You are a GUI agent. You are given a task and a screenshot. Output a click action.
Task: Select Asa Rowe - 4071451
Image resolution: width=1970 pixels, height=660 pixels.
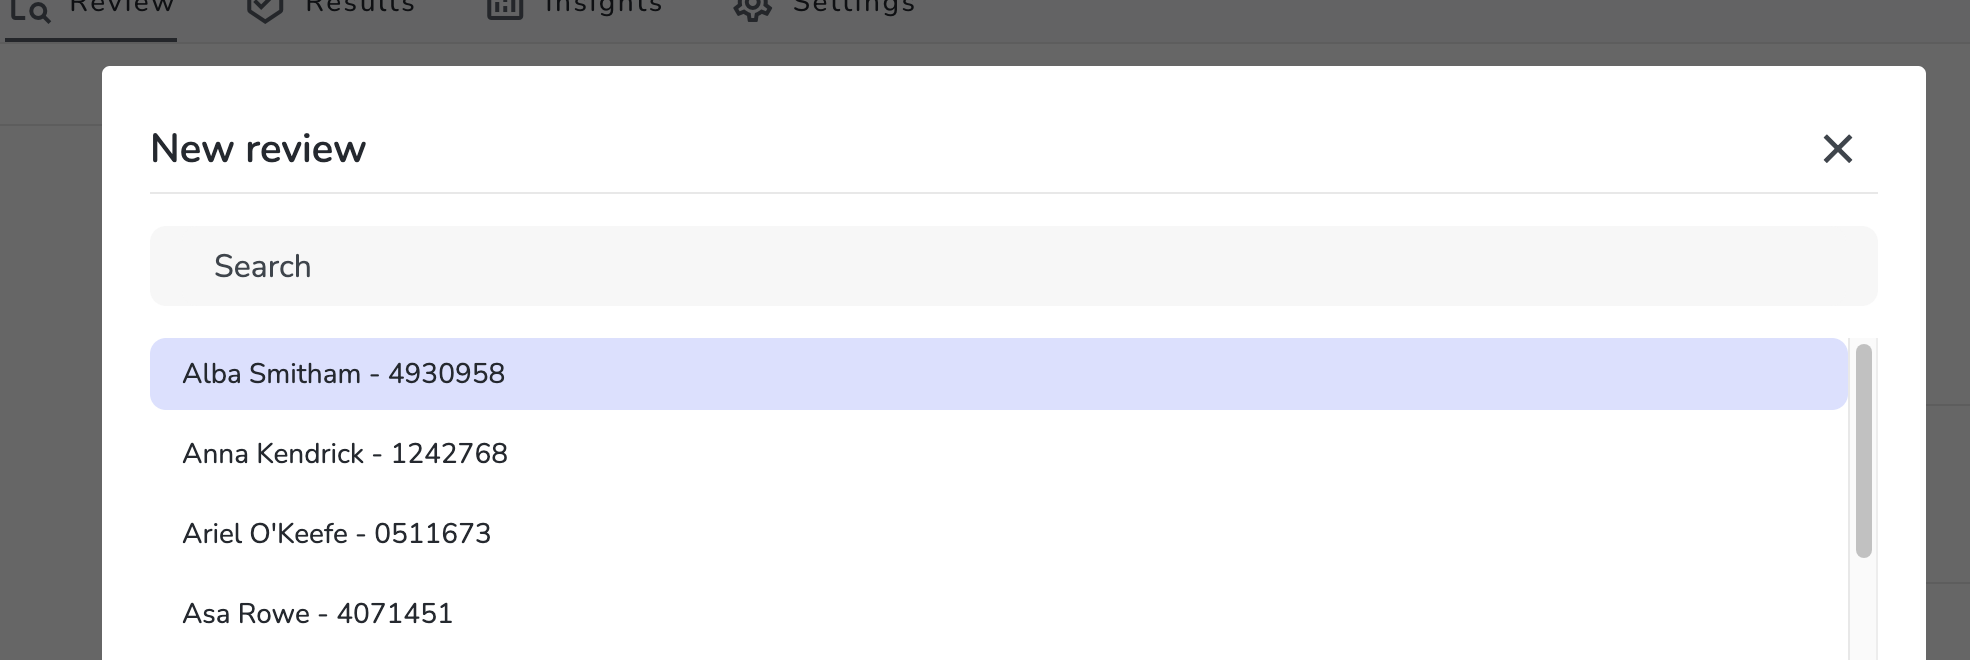(998, 614)
